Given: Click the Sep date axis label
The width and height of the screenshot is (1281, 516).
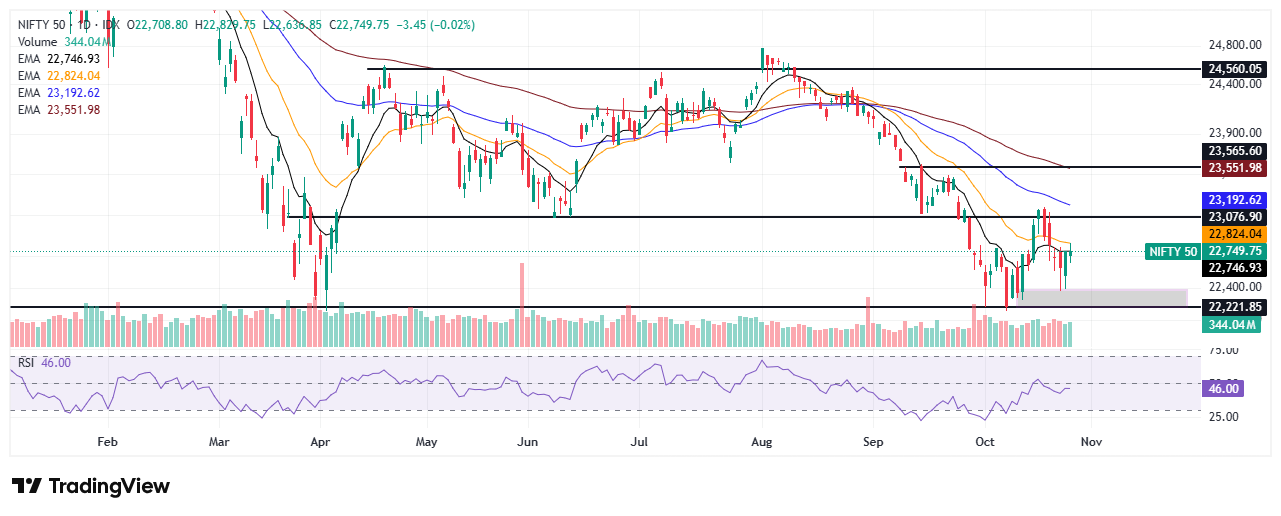Looking at the screenshot, I should (x=874, y=440).
